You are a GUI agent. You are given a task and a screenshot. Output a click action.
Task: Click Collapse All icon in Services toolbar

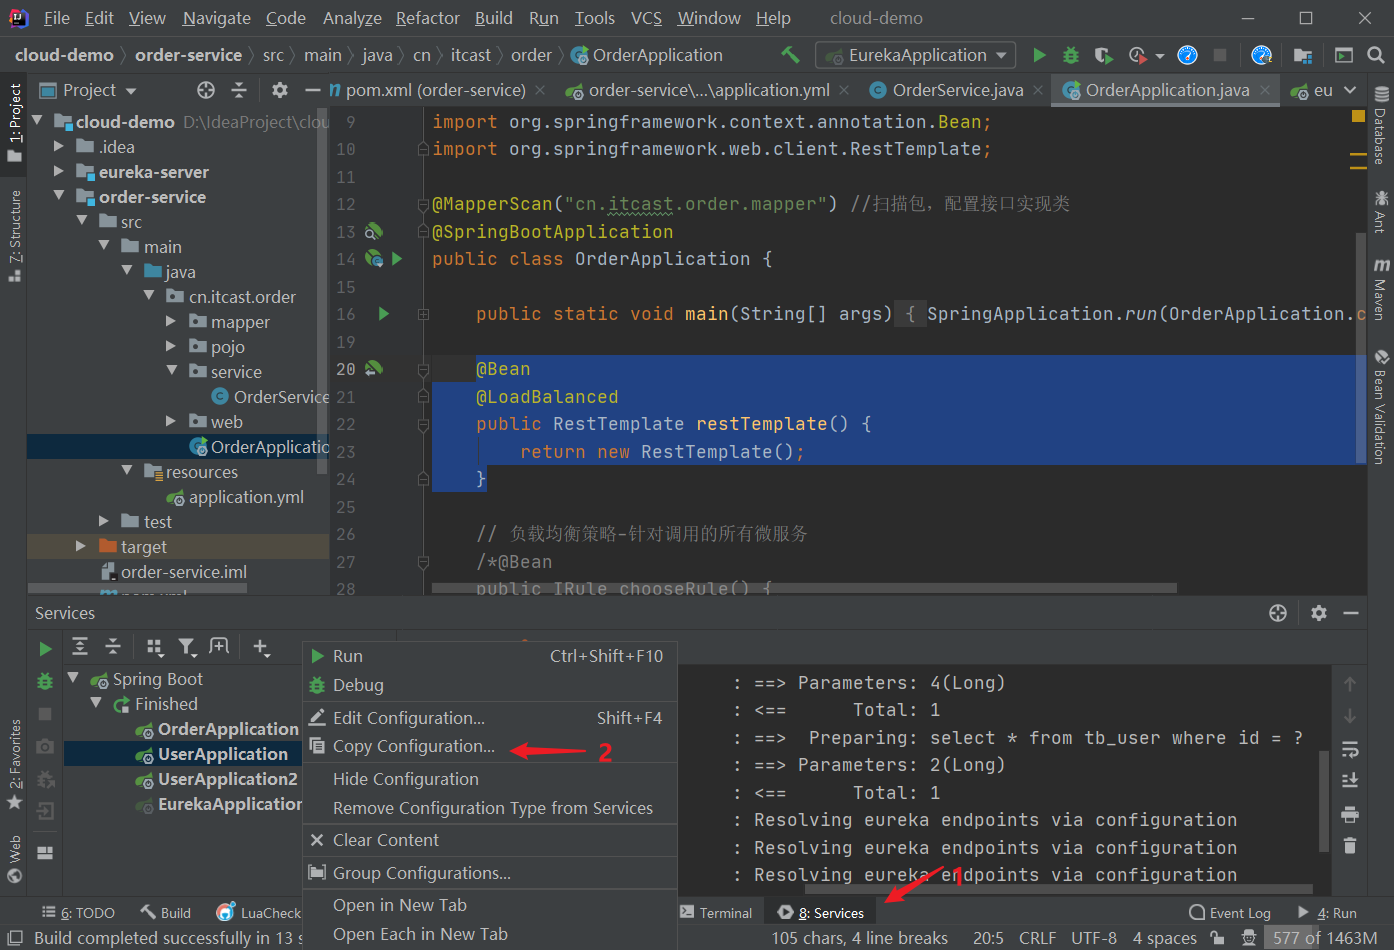[113, 647]
